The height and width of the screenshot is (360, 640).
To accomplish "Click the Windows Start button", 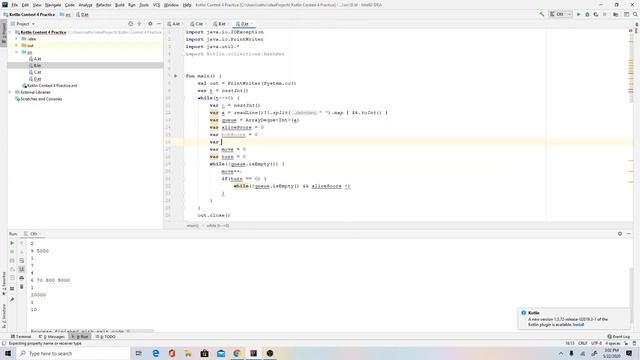I will point(8,353).
